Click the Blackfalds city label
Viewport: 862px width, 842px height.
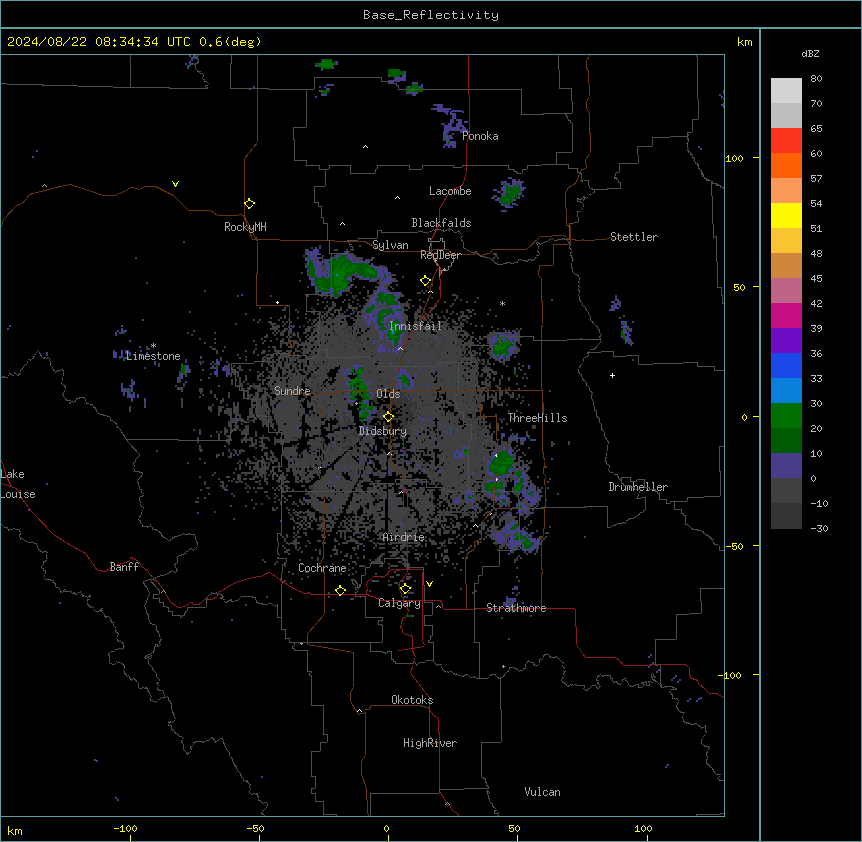click(x=441, y=223)
